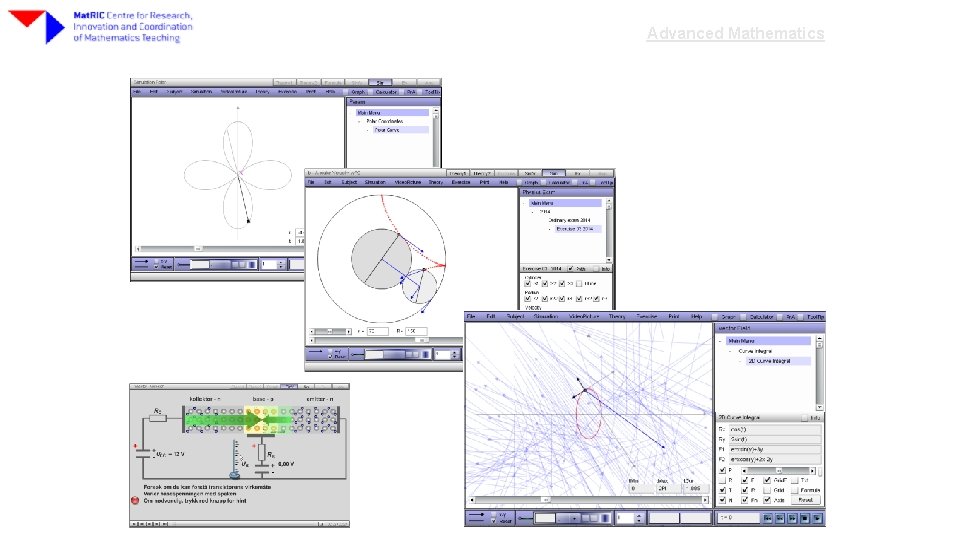Click the Rx cos(t) input field
The image size is (960, 540).
pos(775,429)
